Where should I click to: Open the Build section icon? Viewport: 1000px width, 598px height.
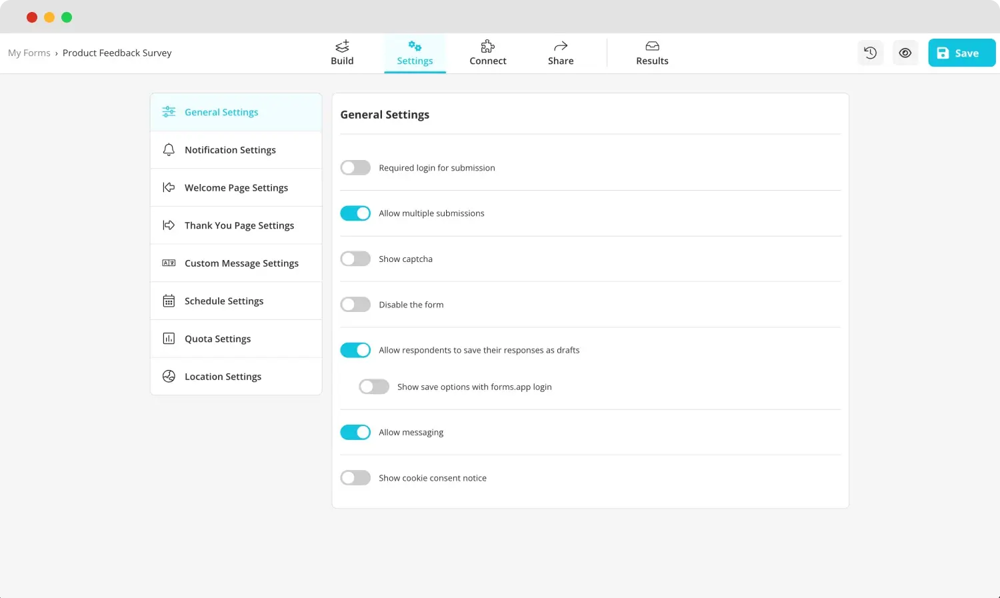tap(342, 45)
